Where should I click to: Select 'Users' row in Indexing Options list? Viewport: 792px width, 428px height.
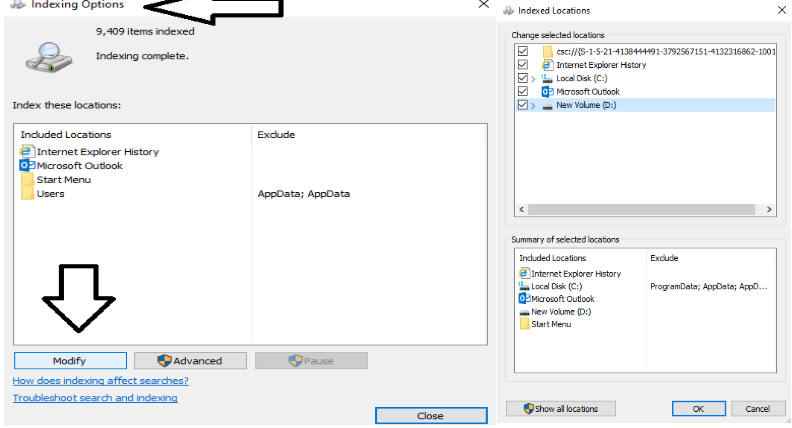51,194
